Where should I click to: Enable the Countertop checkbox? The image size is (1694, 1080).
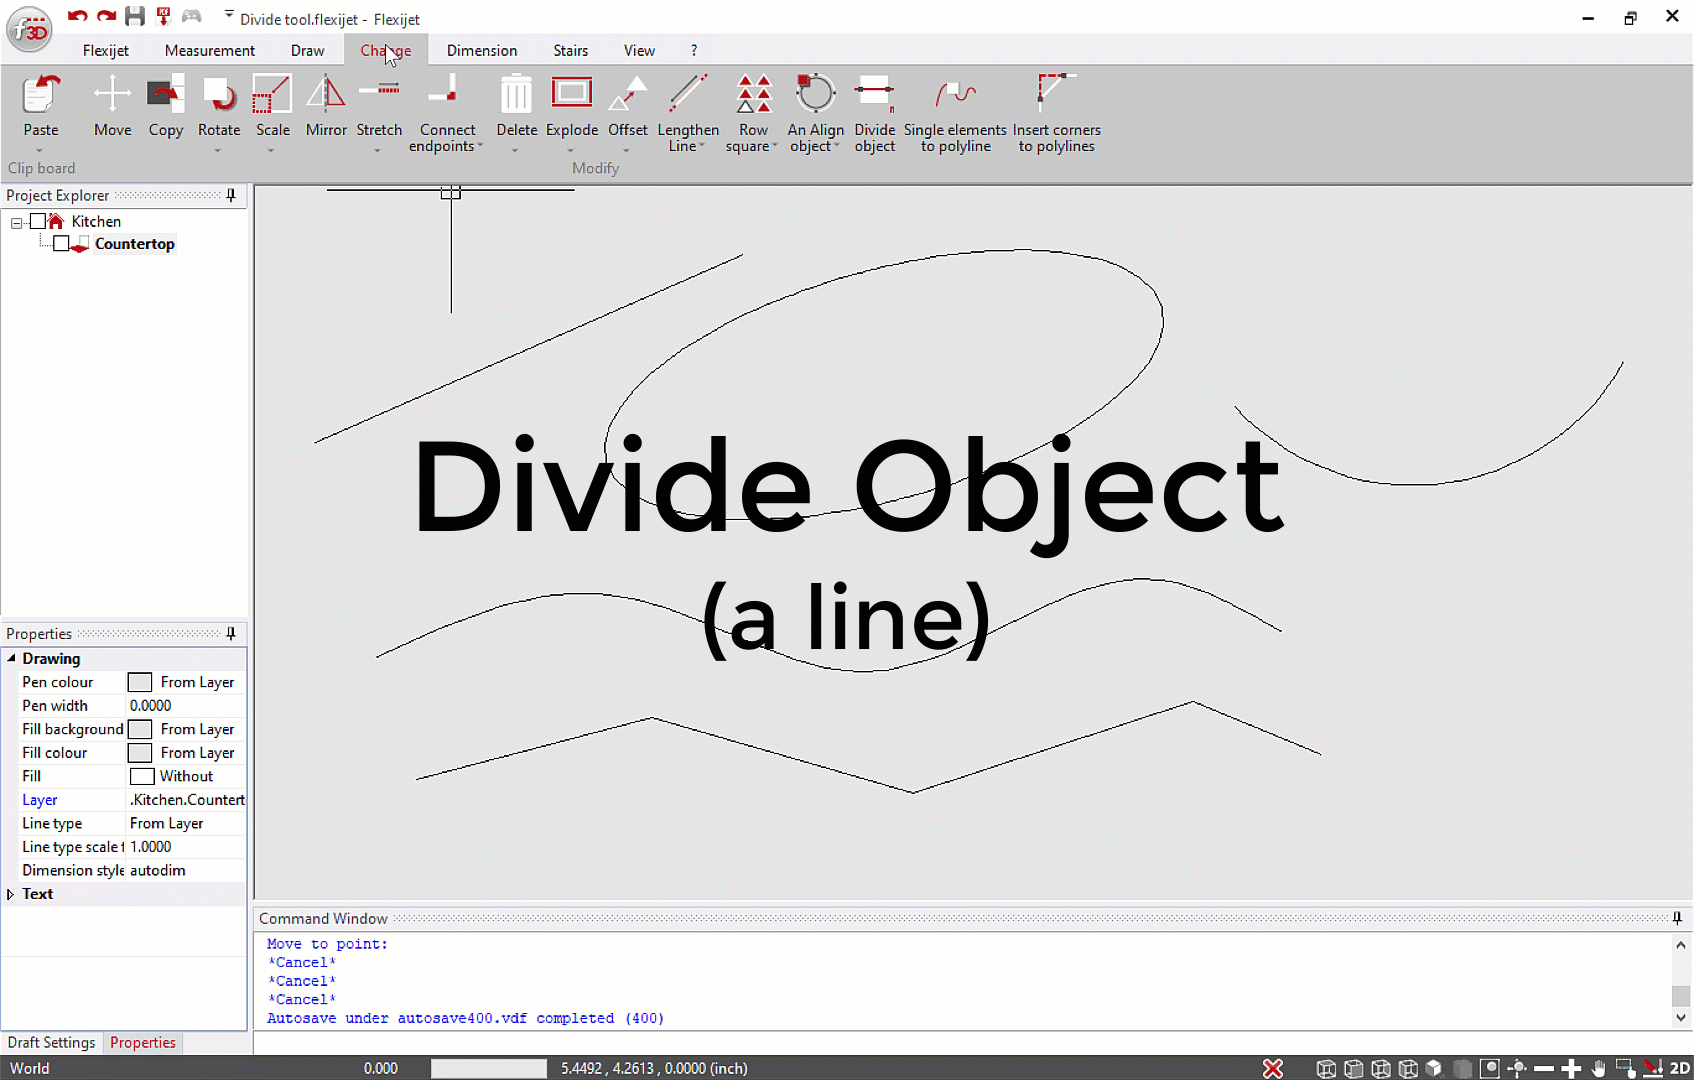(x=61, y=243)
